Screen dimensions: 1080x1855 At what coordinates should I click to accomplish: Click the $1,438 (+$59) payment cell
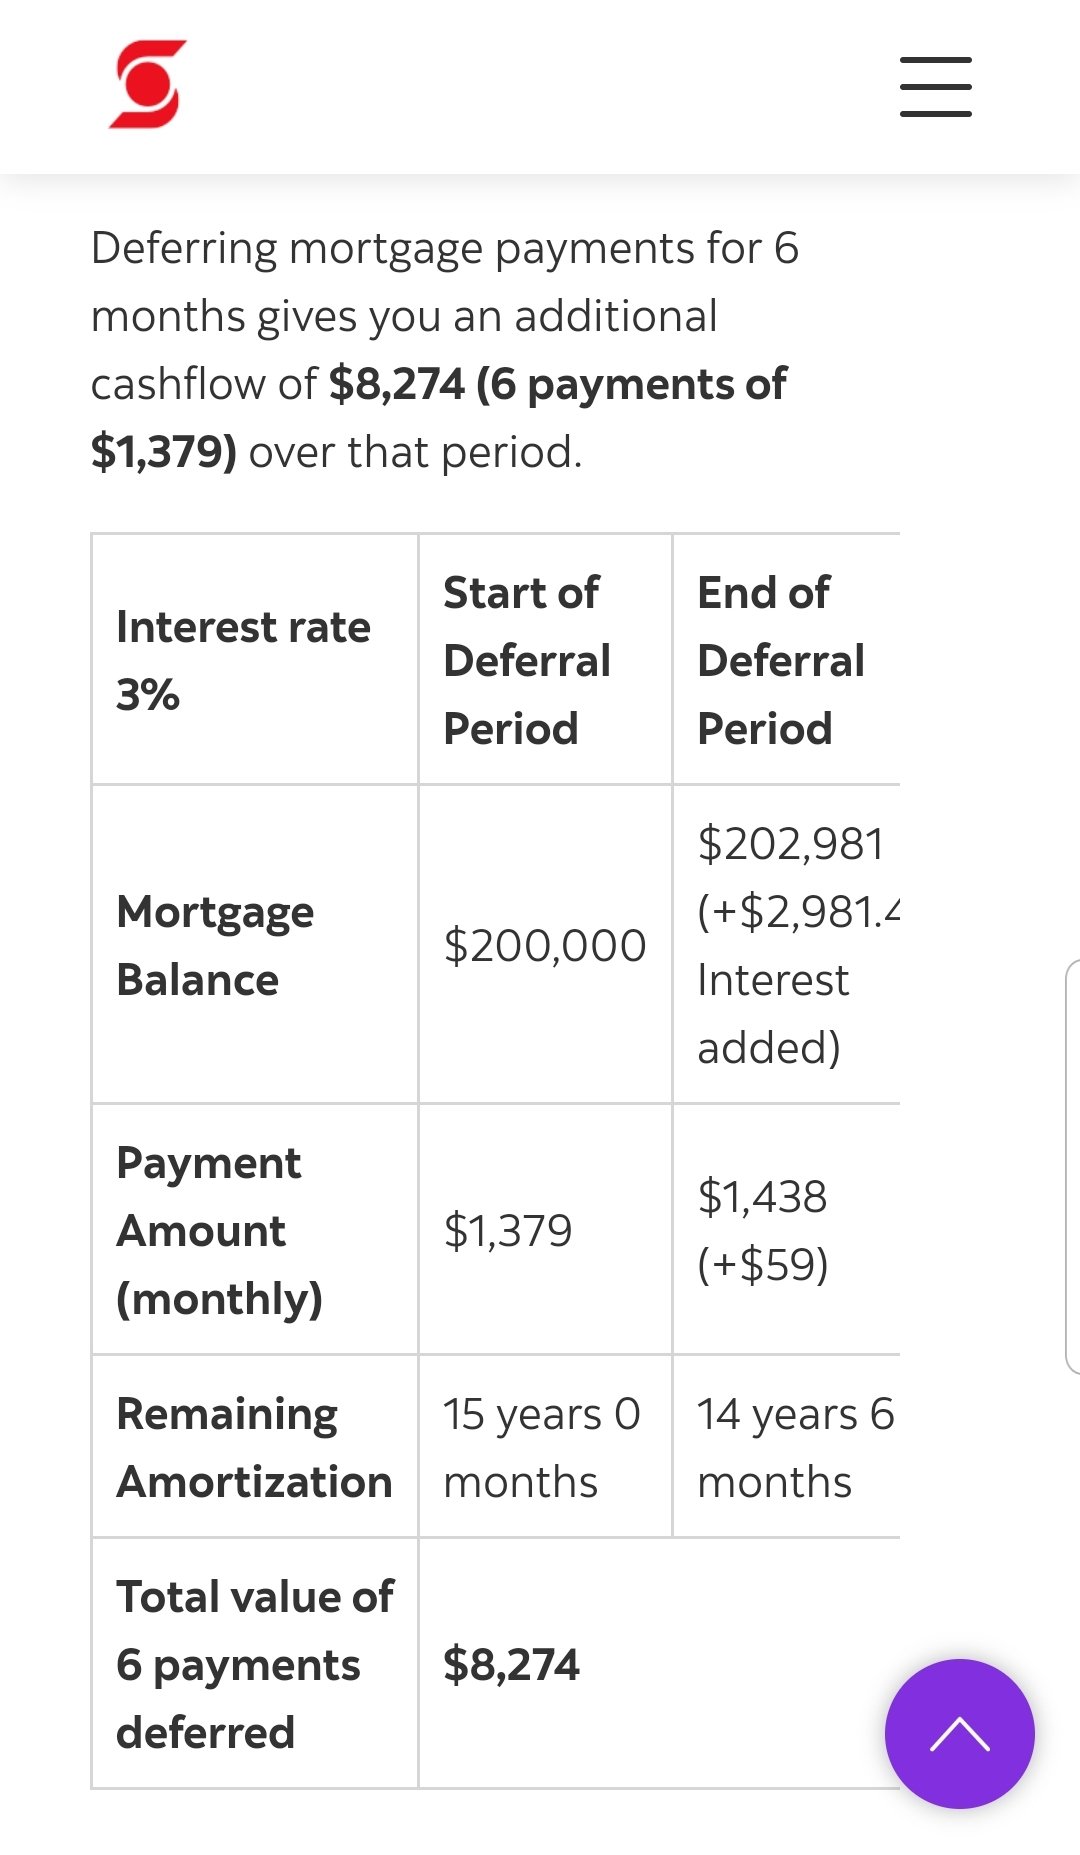point(763,1230)
